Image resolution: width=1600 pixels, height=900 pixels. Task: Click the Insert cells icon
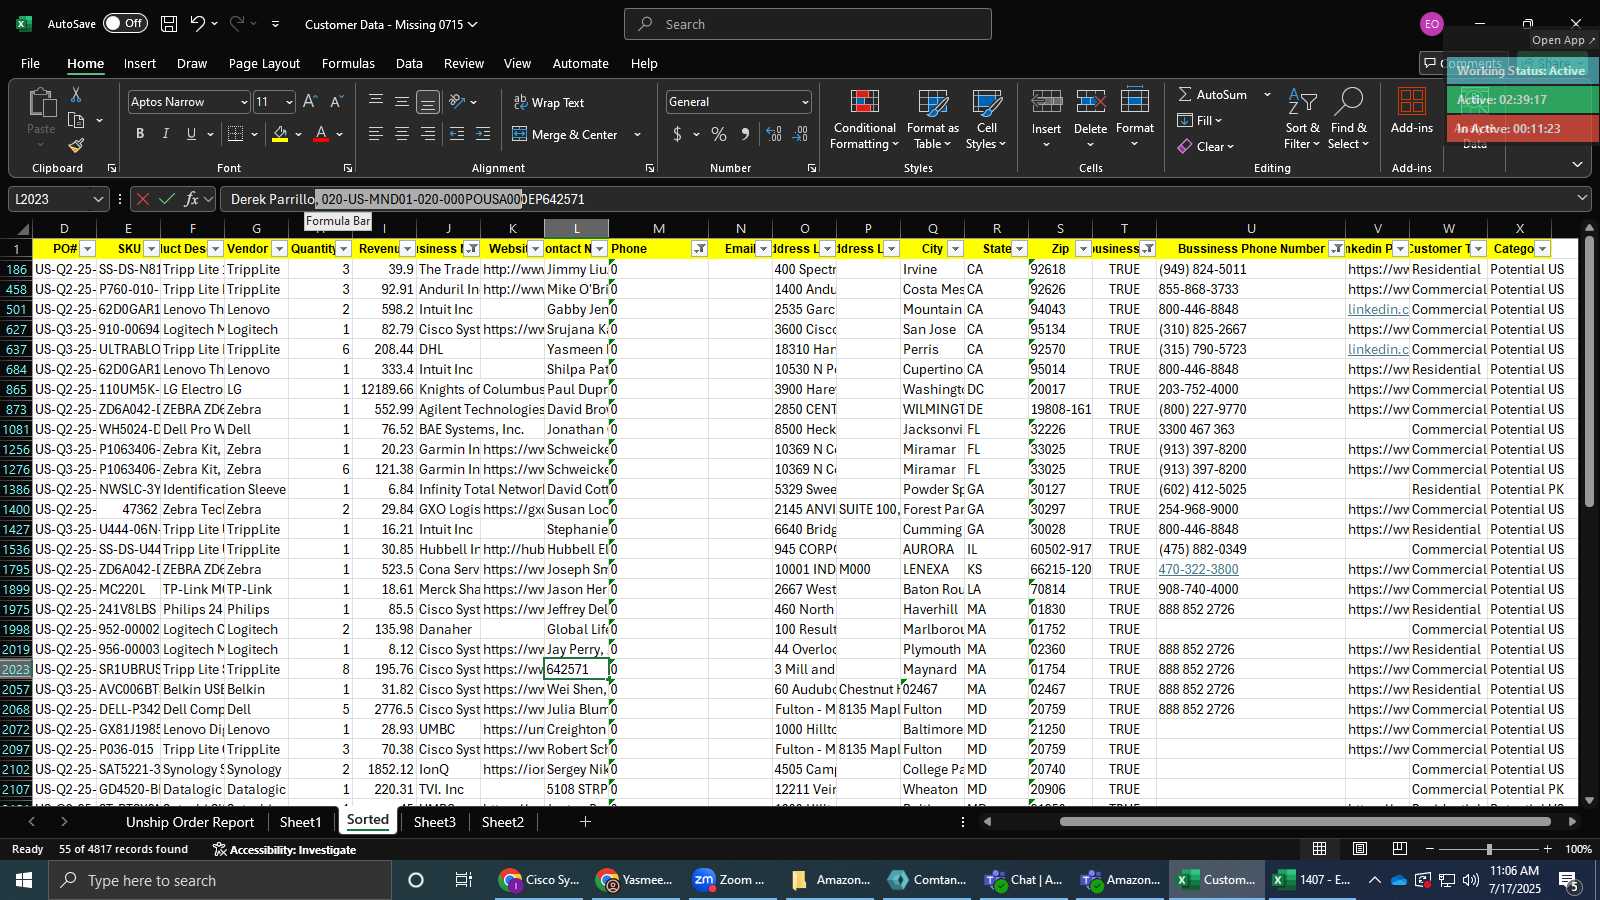tap(1047, 102)
